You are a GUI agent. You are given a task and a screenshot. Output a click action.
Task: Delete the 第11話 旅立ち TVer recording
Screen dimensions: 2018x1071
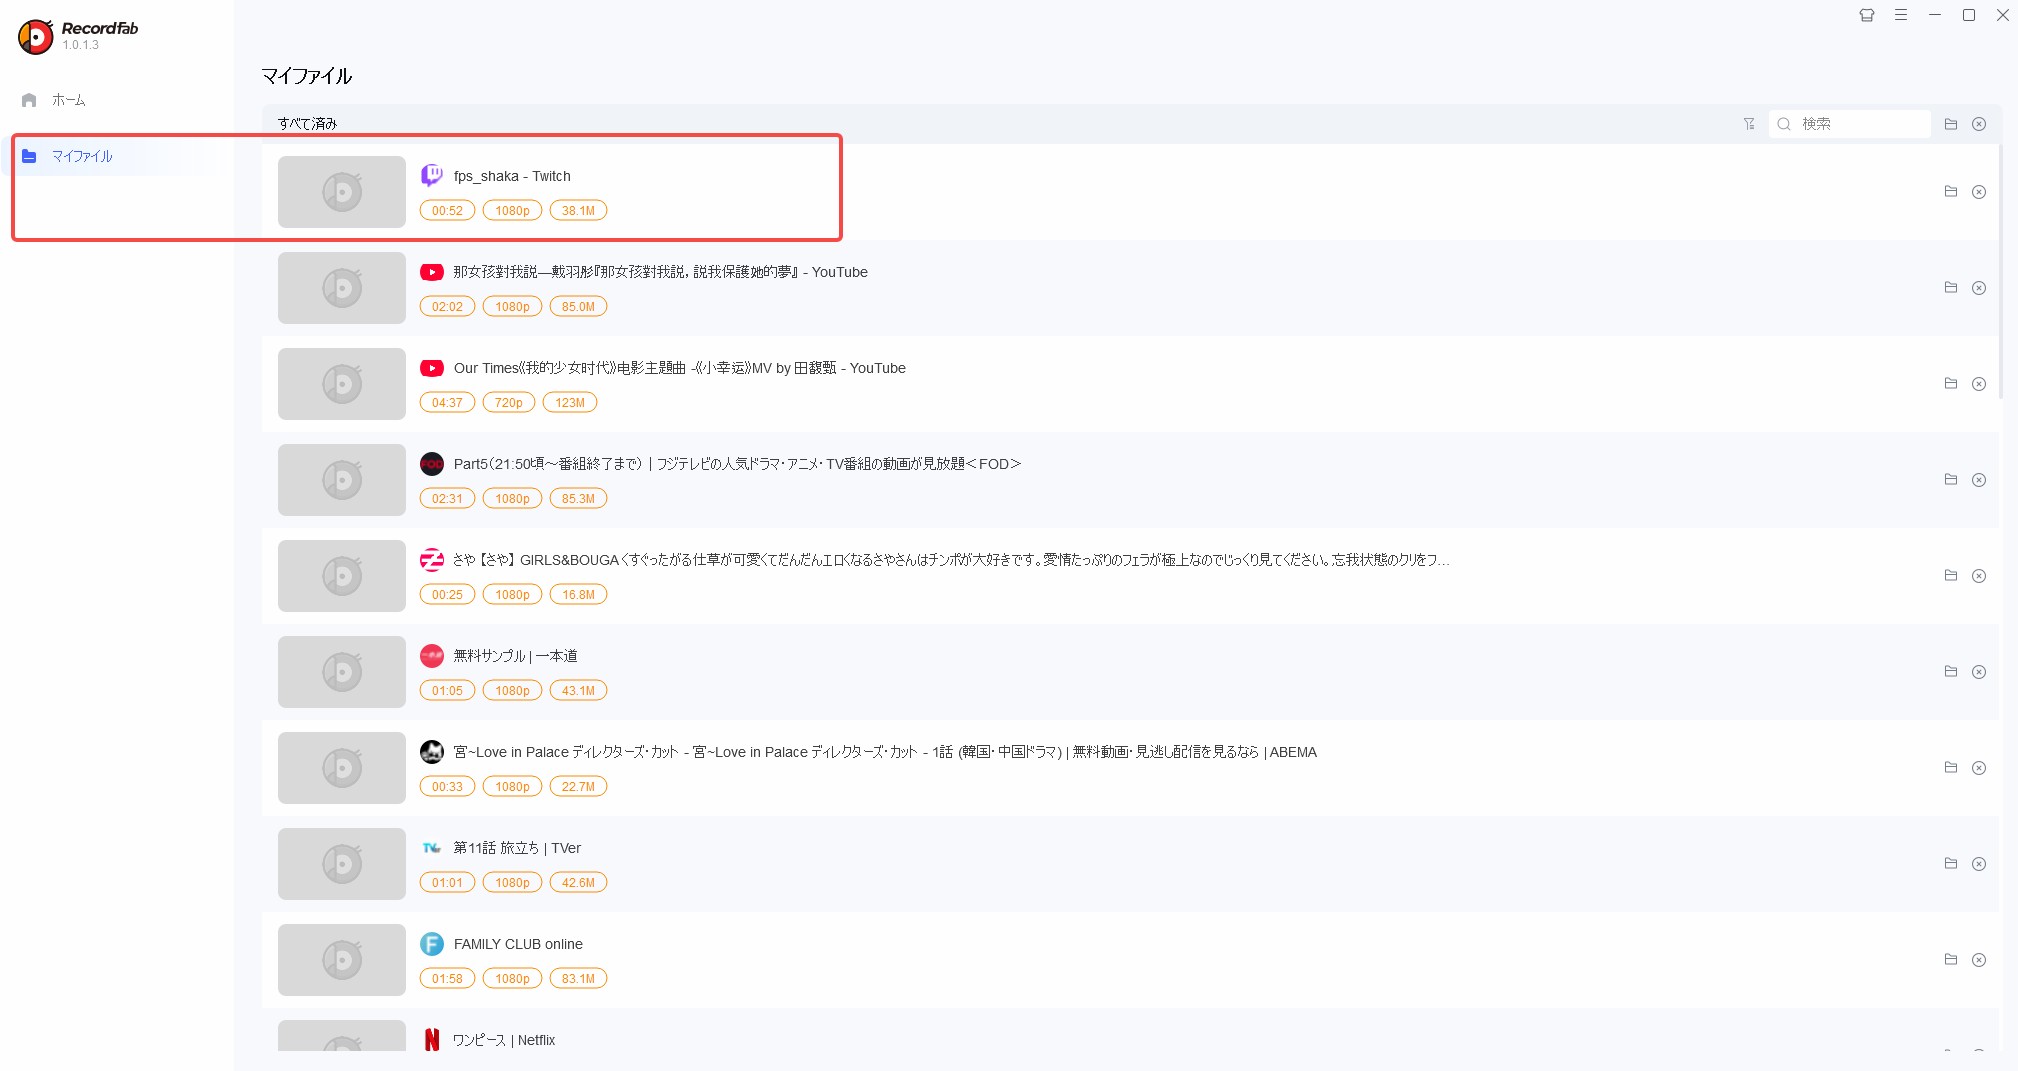click(1979, 864)
